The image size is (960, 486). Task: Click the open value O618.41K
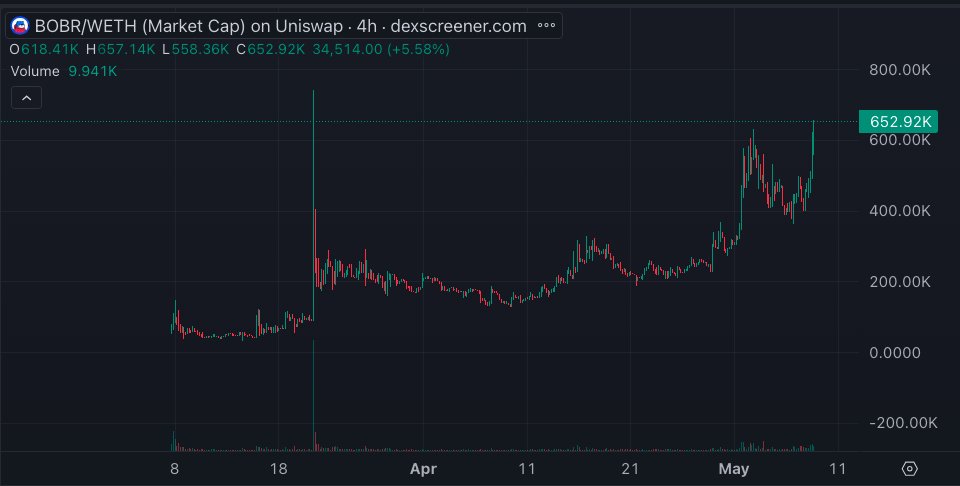44,49
